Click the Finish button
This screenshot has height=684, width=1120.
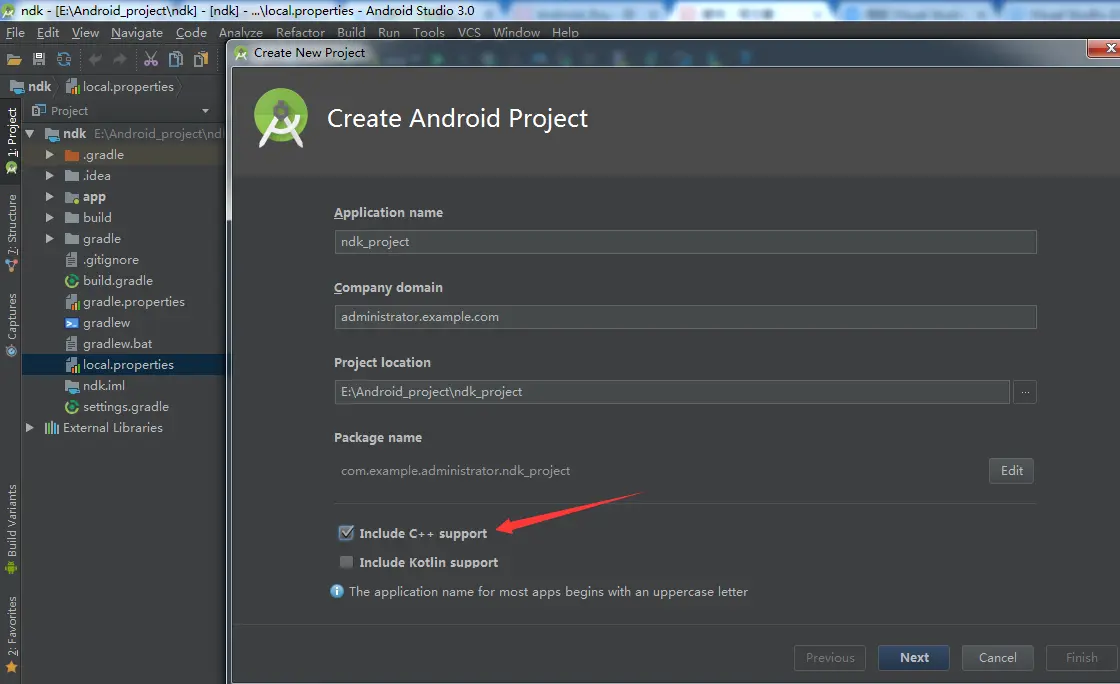(1081, 658)
